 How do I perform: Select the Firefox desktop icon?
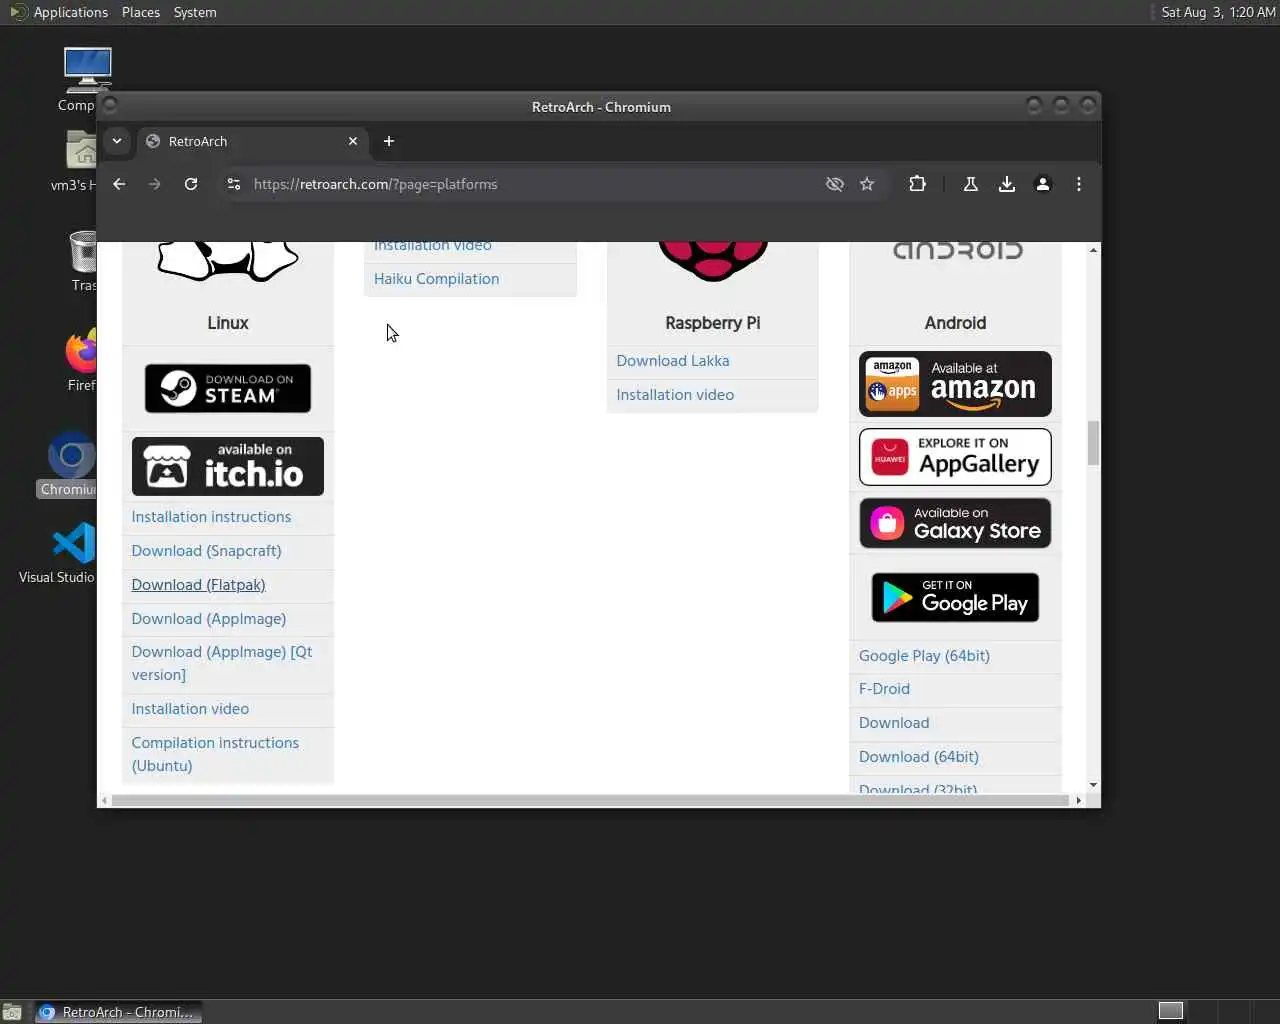point(82,360)
